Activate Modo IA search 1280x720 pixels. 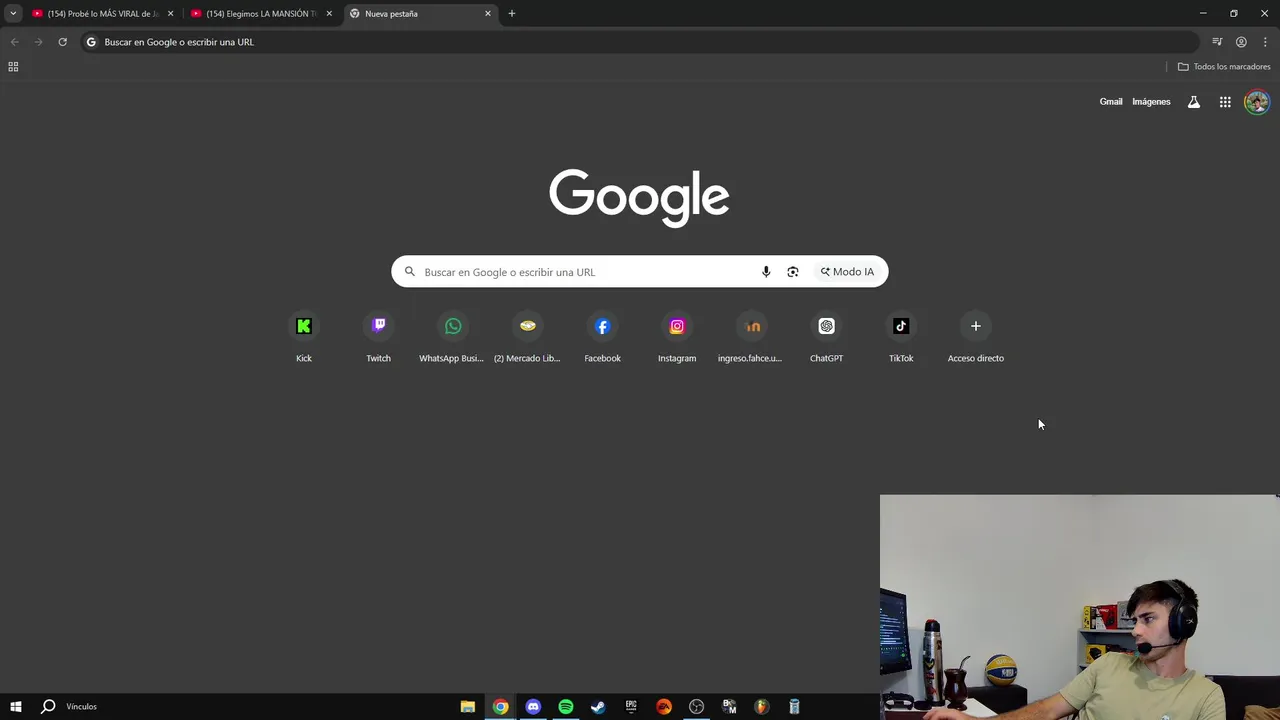(847, 272)
